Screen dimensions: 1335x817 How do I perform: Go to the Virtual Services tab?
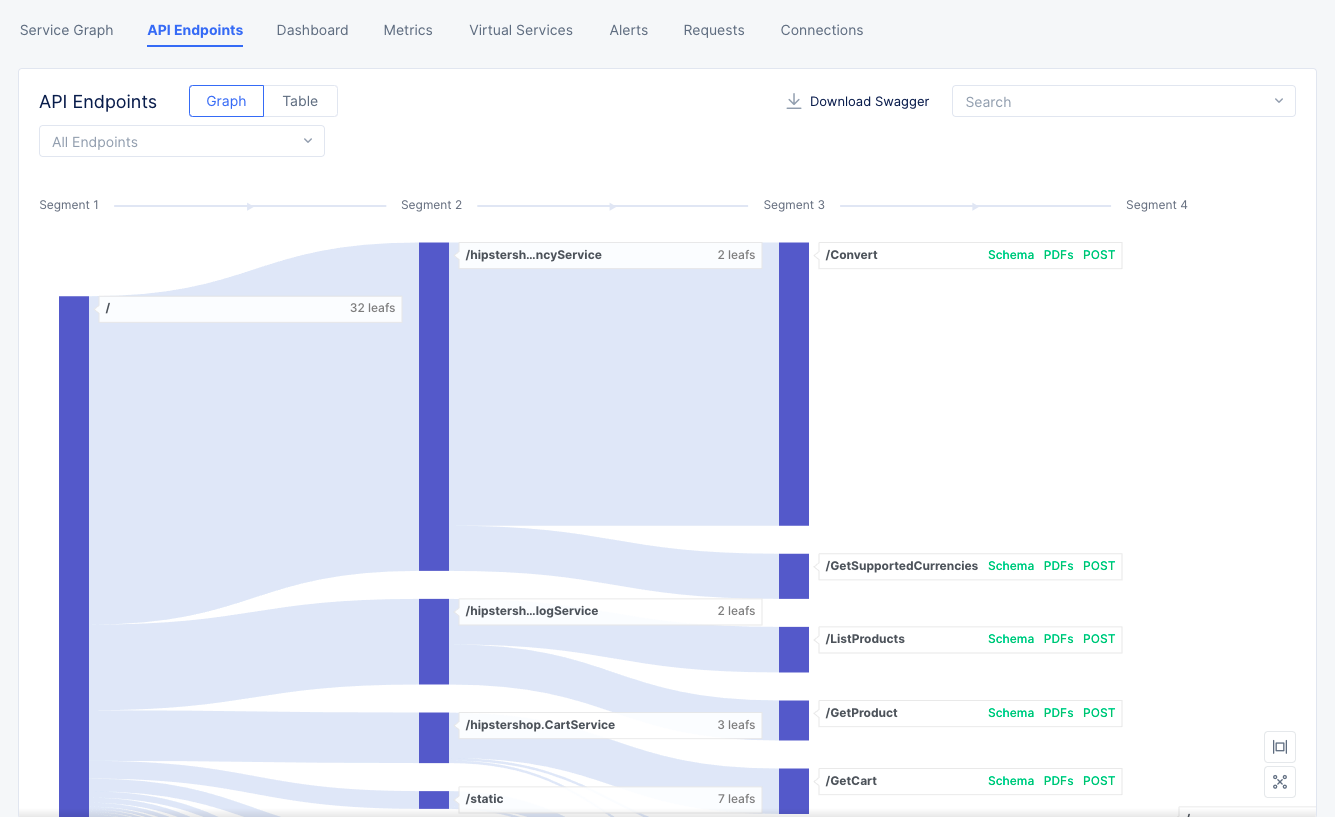520,30
